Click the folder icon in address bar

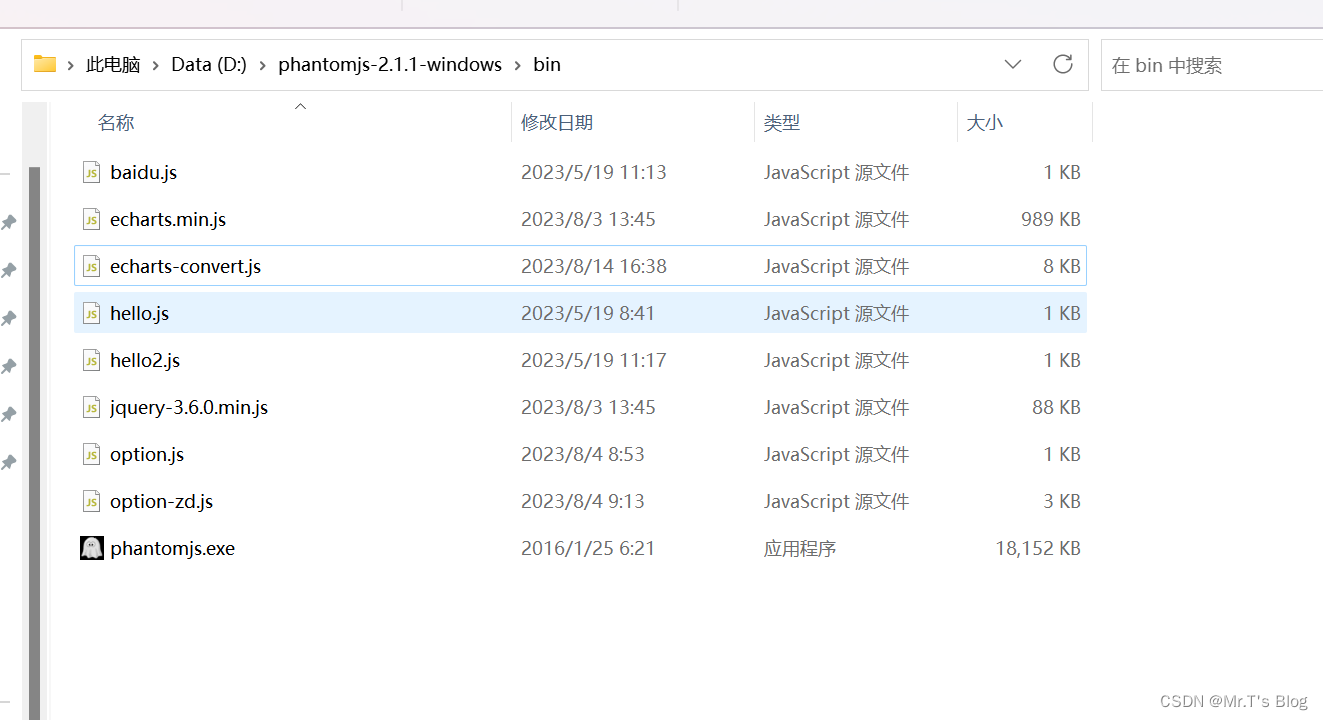[x=44, y=64]
